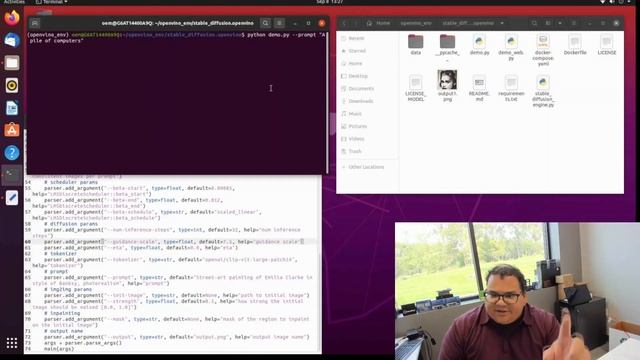
Task: Click the --guidance-scale line in editor
Action: (x=173, y=242)
